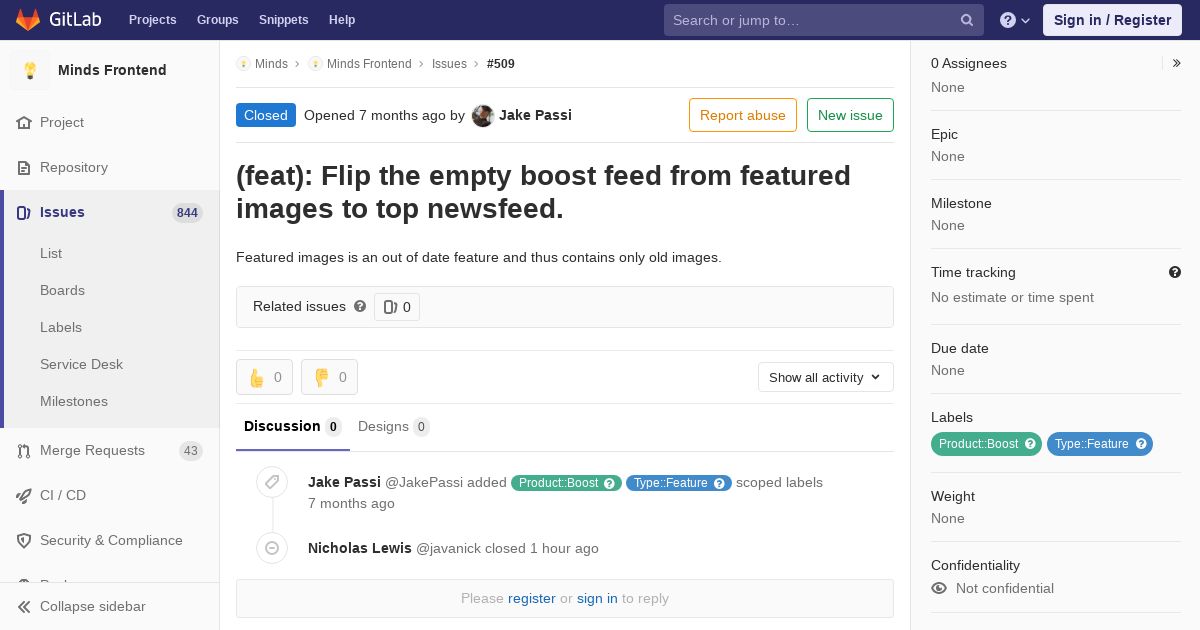Screen dimensions: 1200x630
Task: Click the Not confidential eye icon
Action: coord(939,588)
